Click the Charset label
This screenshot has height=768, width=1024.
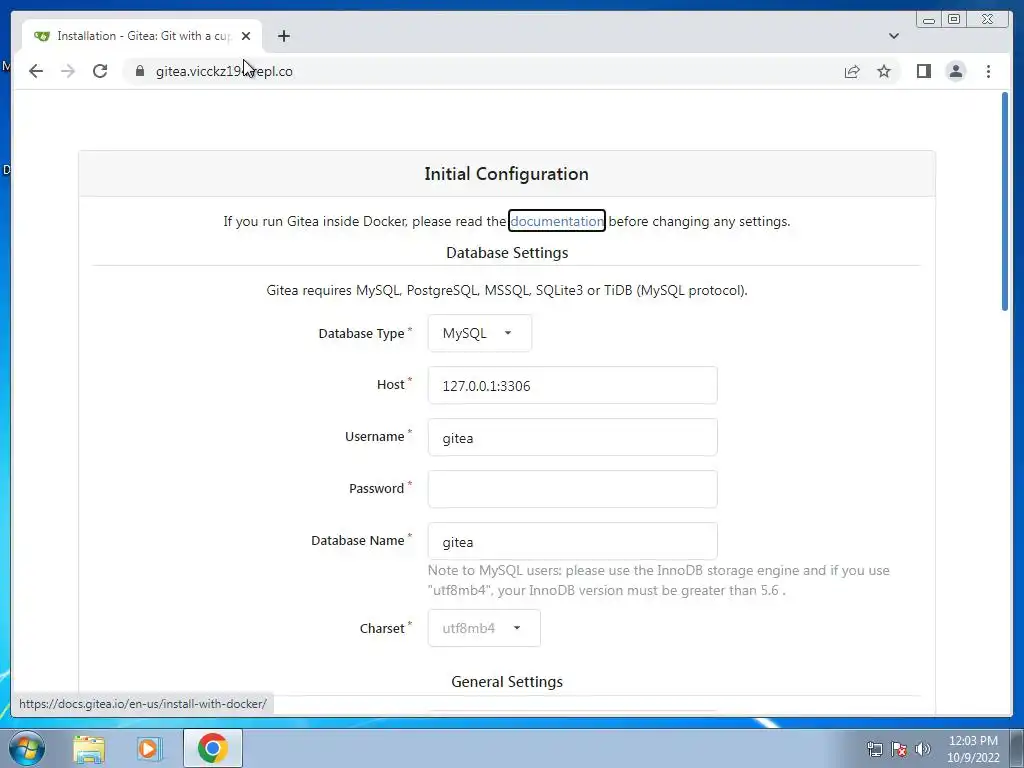click(382, 628)
